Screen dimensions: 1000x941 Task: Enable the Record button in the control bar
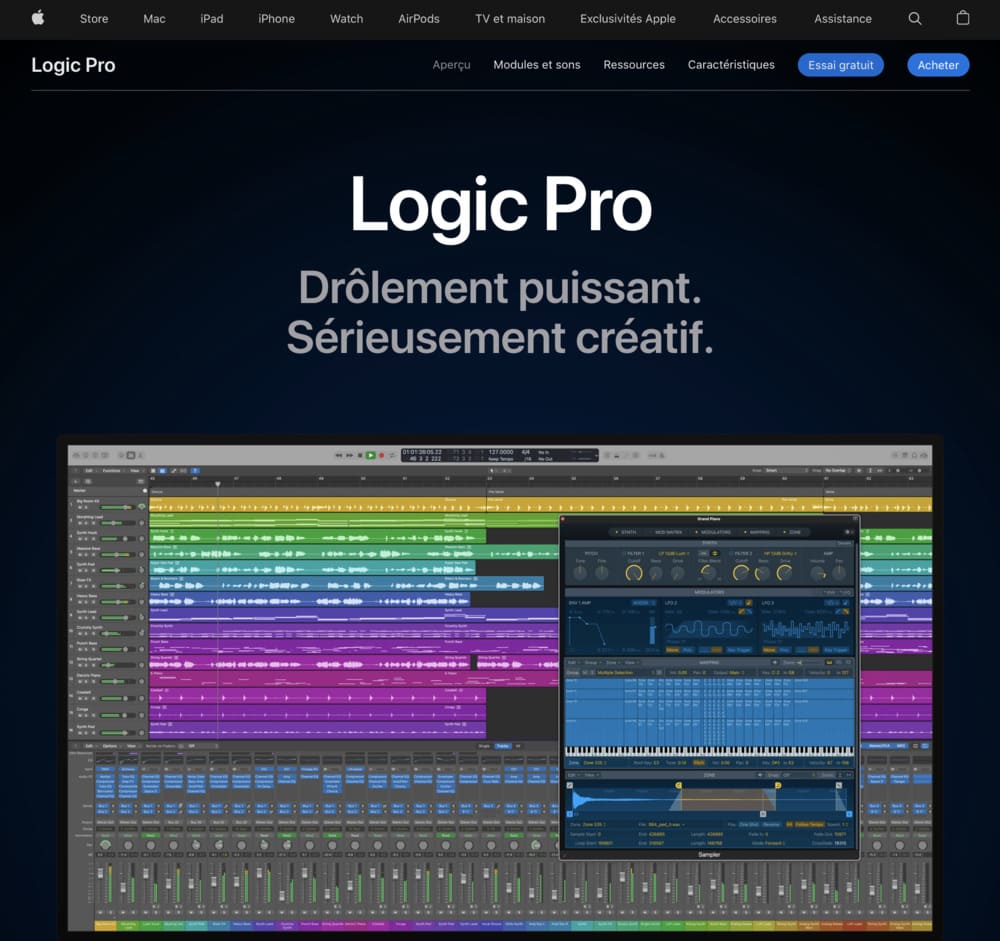coord(382,455)
